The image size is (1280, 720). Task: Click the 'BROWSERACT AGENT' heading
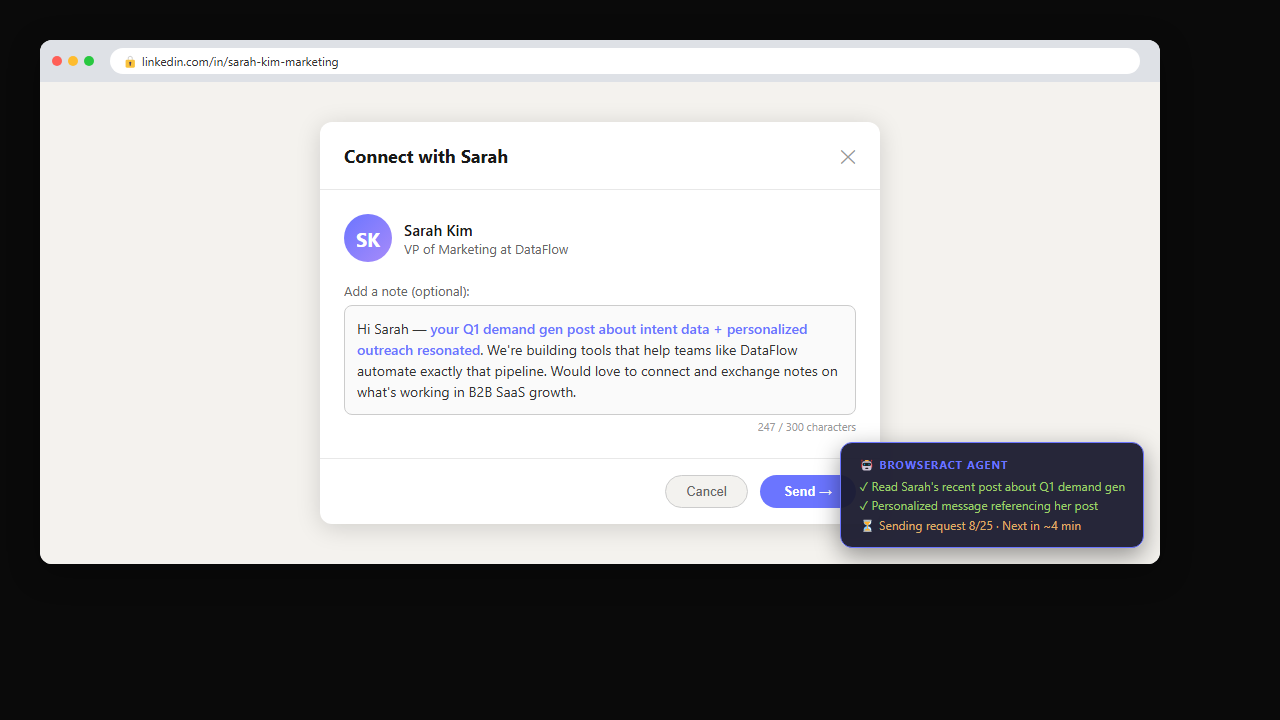[943, 465]
